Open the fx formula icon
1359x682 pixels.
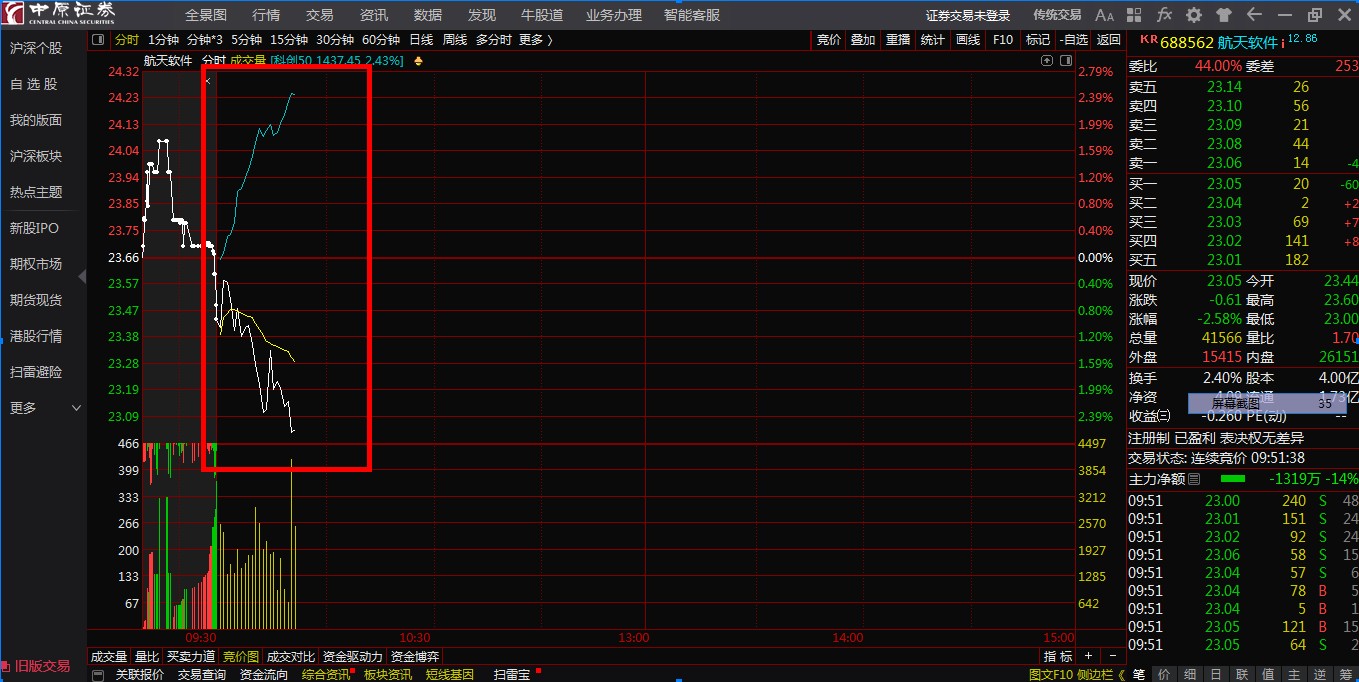click(x=1164, y=15)
